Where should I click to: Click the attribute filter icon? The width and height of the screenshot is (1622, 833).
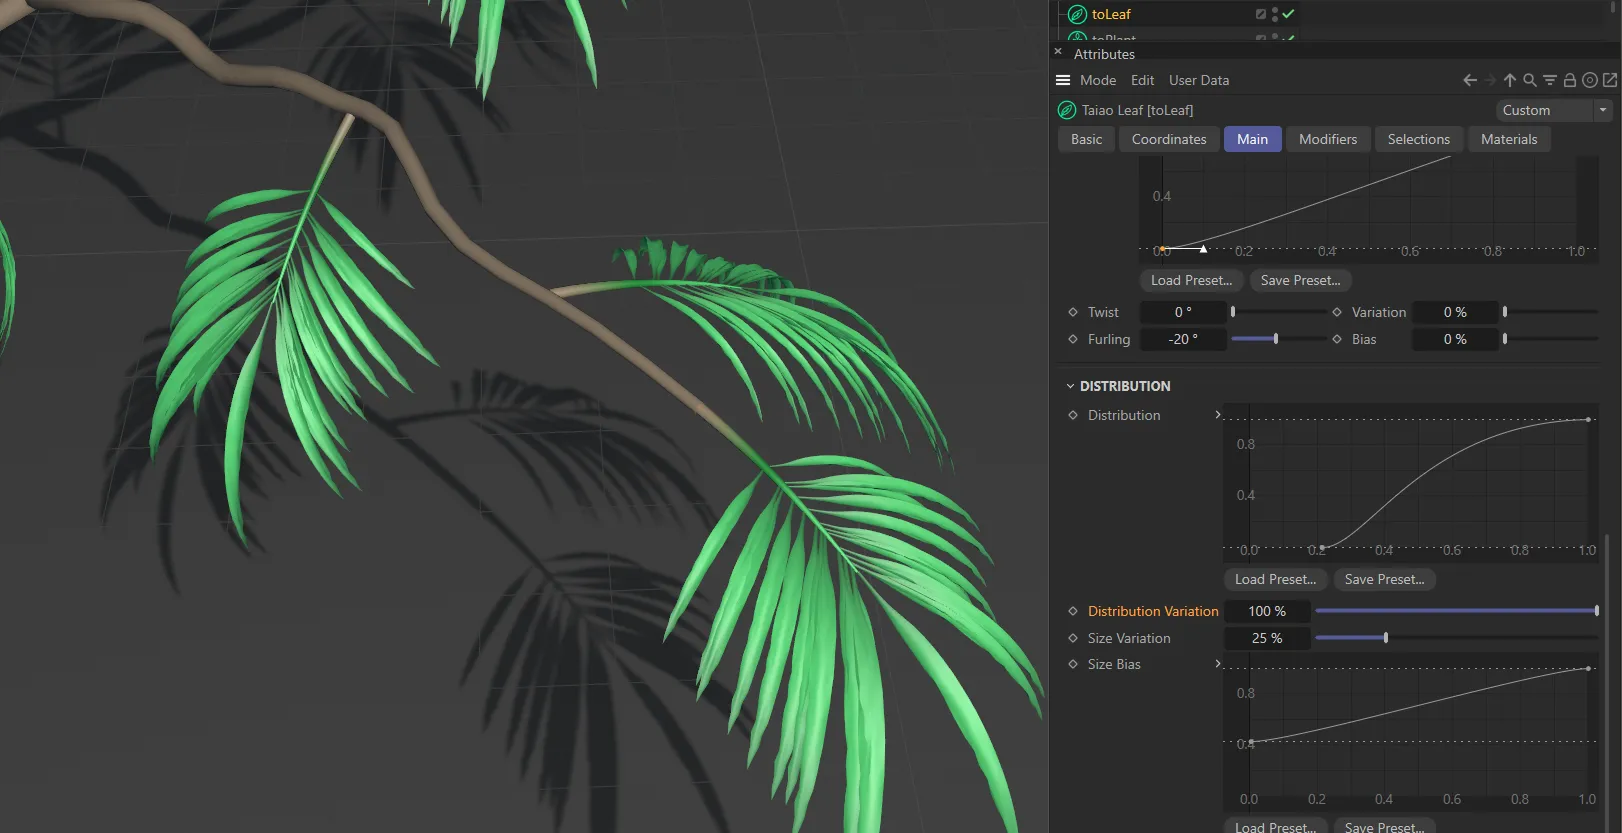[x=1550, y=80]
